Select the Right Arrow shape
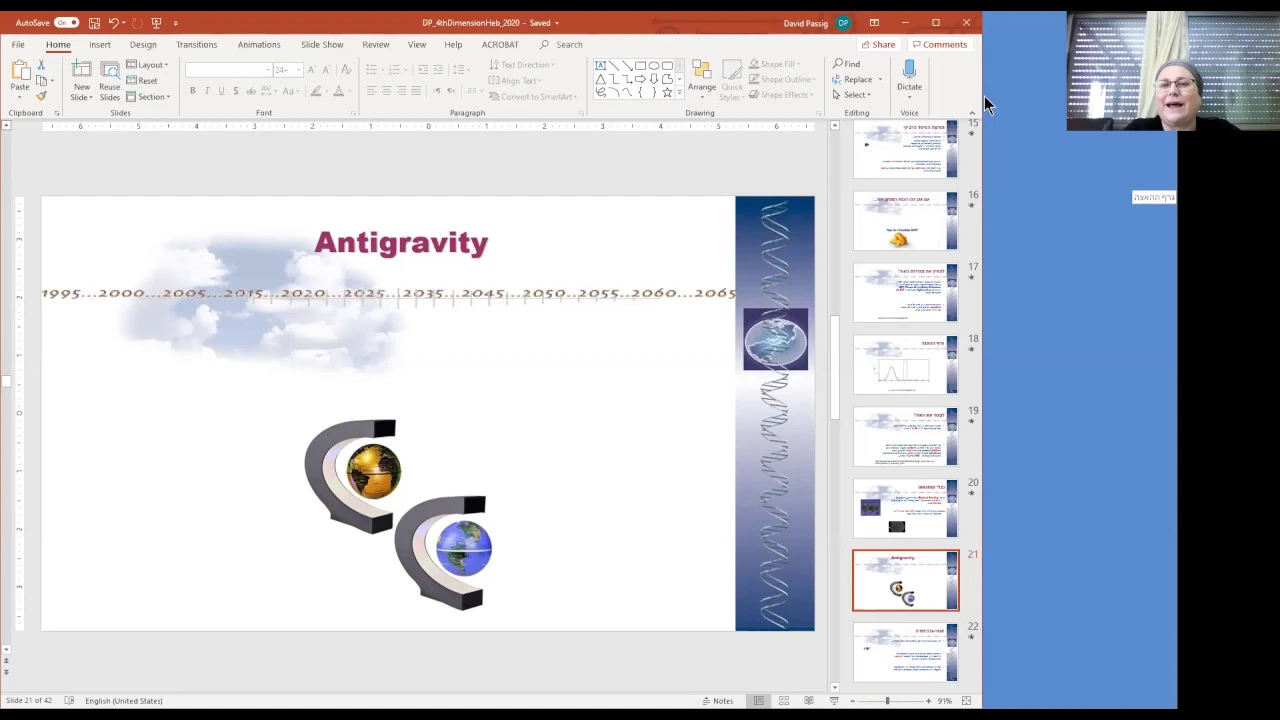 coord(640,79)
